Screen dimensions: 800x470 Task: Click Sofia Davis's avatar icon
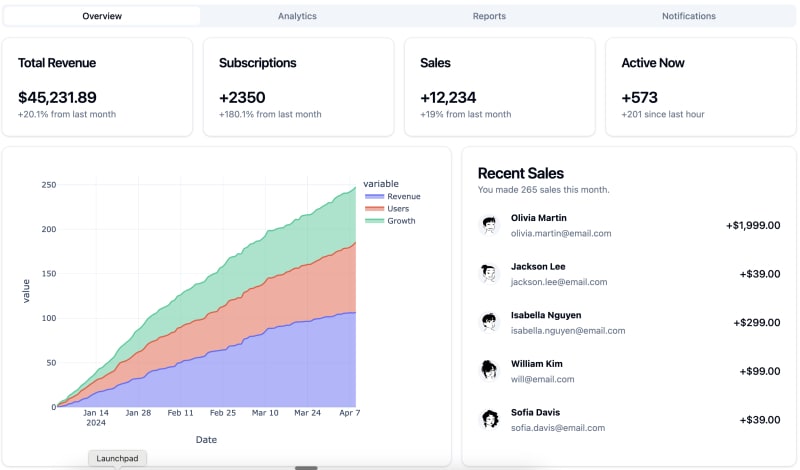pos(489,419)
